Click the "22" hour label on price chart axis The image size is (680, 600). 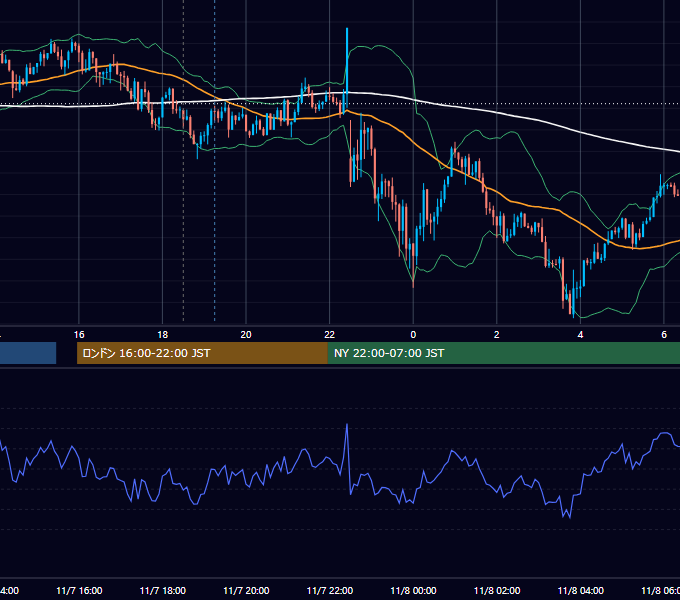tap(330, 335)
